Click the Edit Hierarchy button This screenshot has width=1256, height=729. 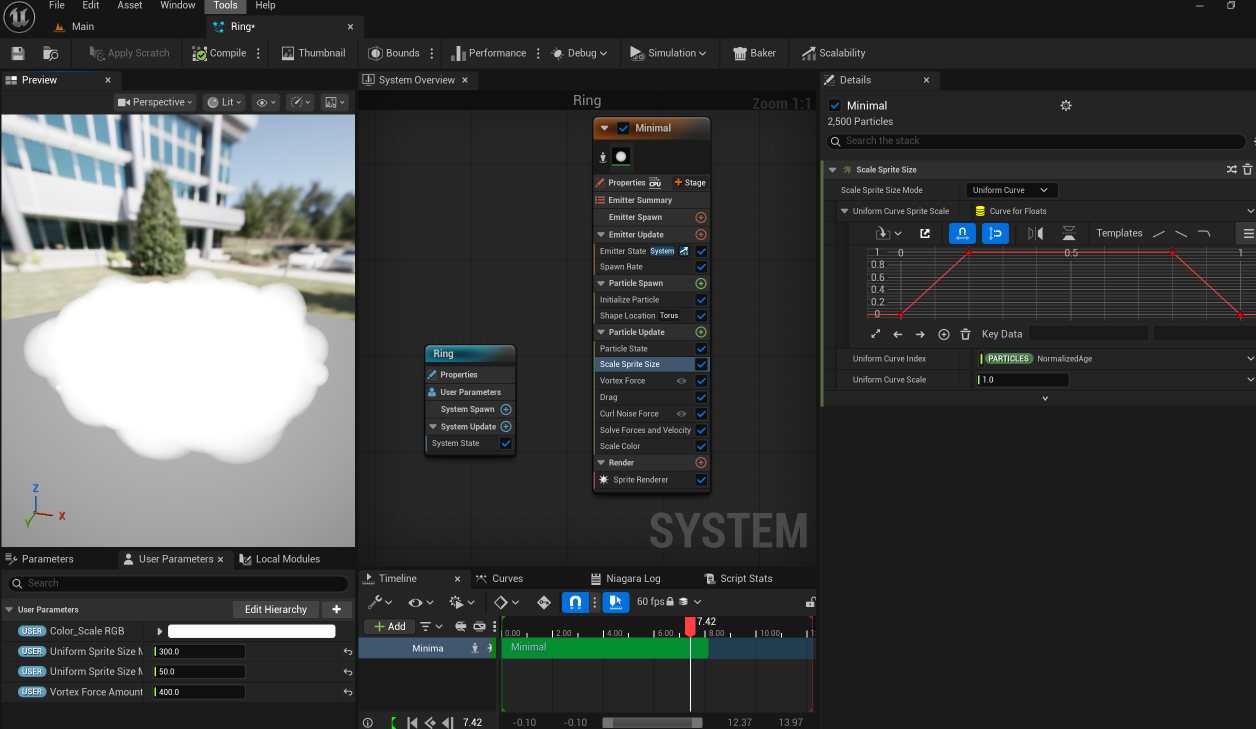tap(276, 609)
